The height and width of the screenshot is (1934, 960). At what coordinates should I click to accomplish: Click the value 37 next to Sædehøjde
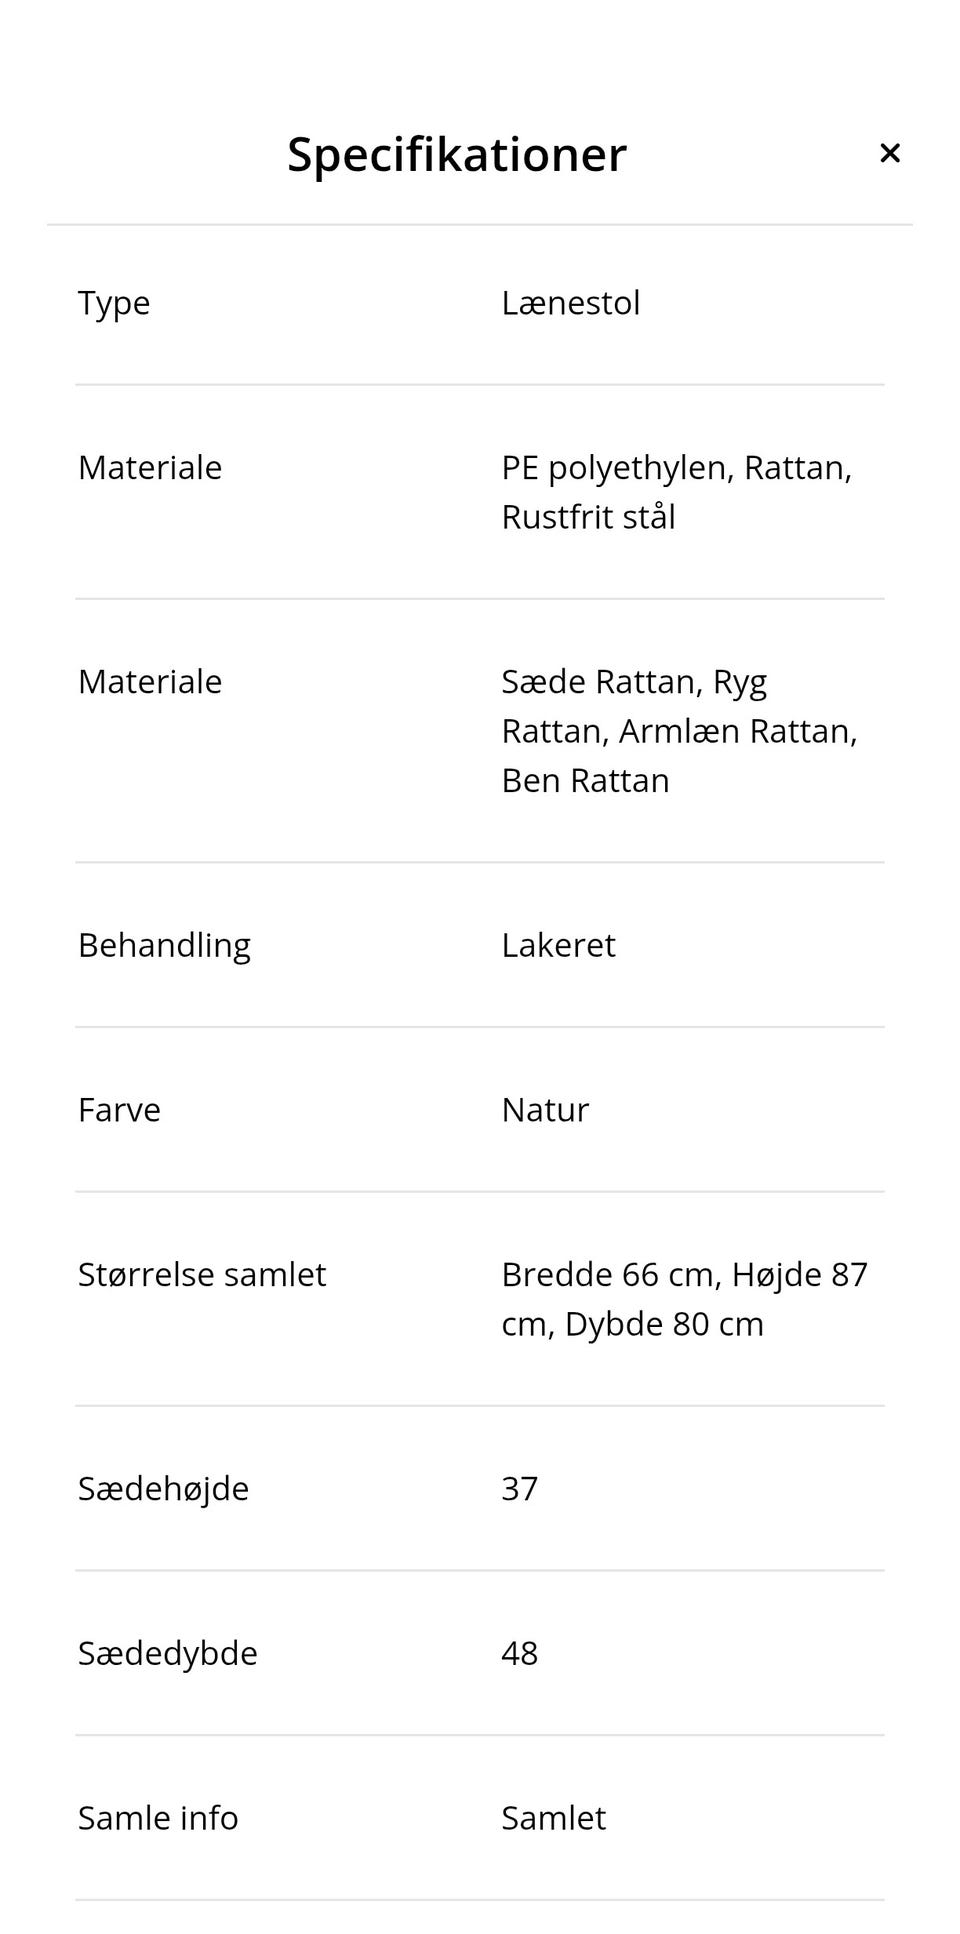(x=519, y=1488)
